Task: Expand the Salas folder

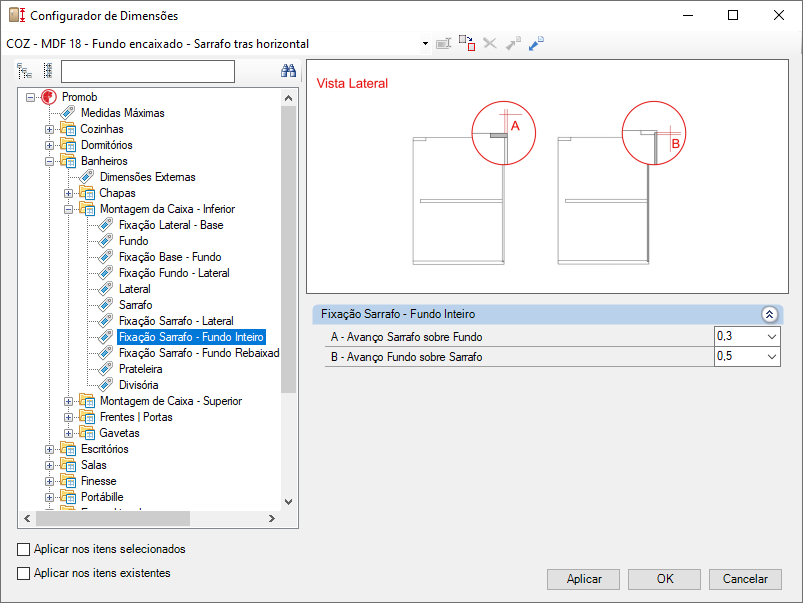Action: [x=50, y=465]
